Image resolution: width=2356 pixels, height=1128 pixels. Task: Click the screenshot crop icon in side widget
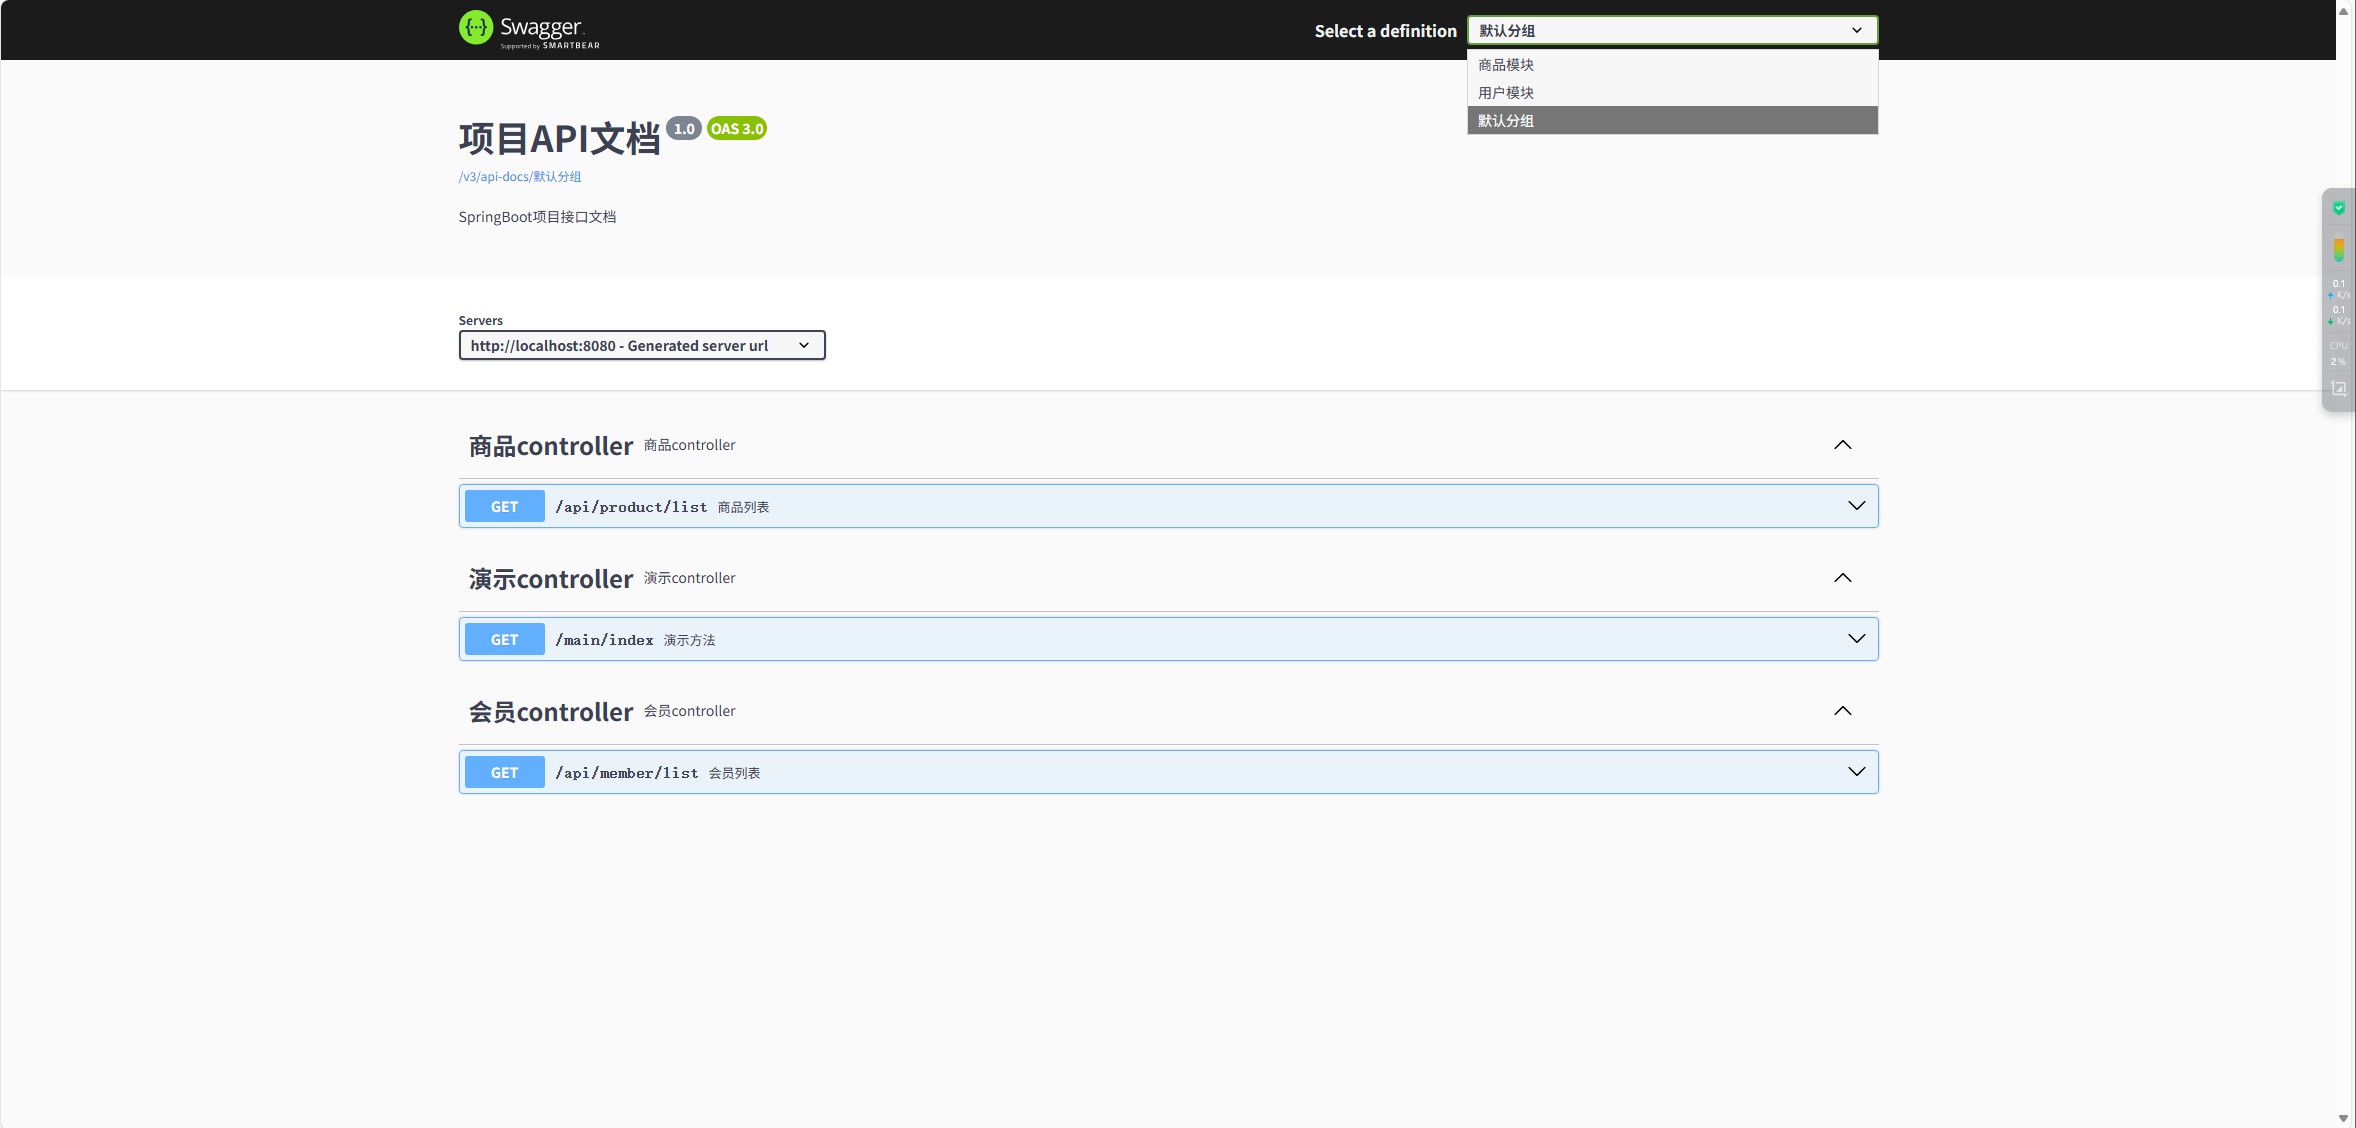pyautogui.click(x=2339, y=389)
